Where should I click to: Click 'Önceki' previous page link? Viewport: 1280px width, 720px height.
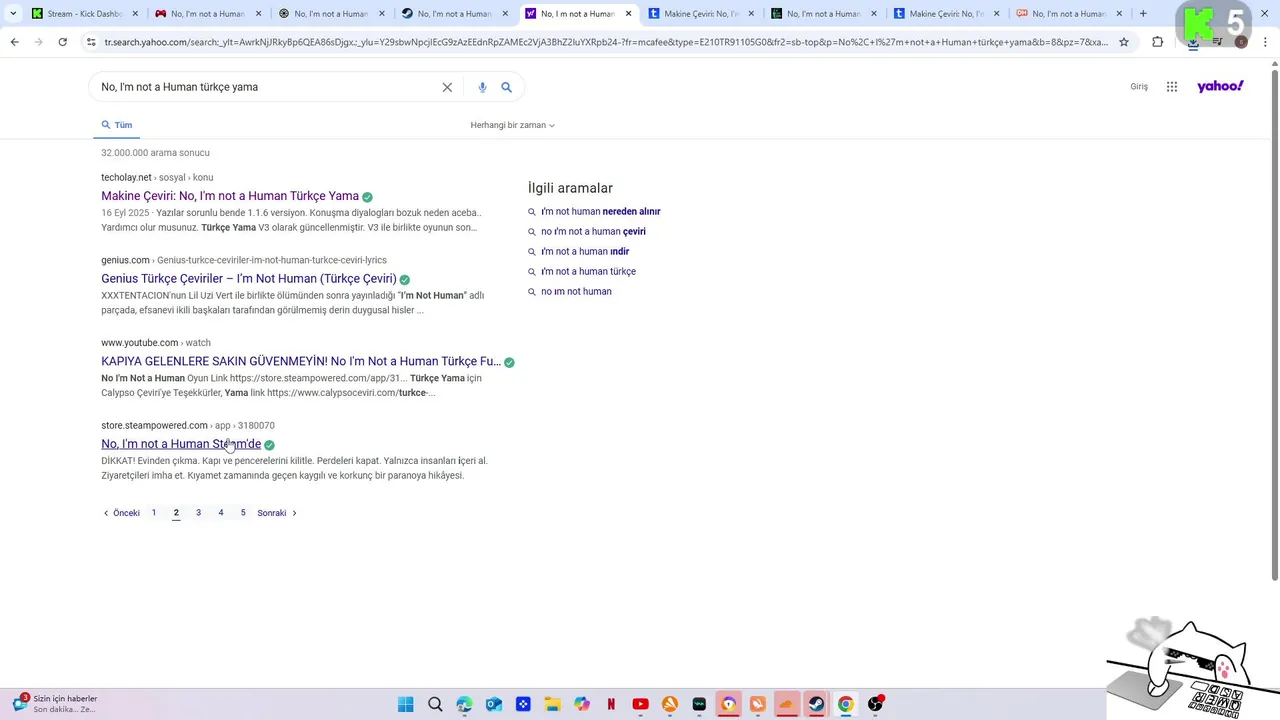click(x=121, y=513)
